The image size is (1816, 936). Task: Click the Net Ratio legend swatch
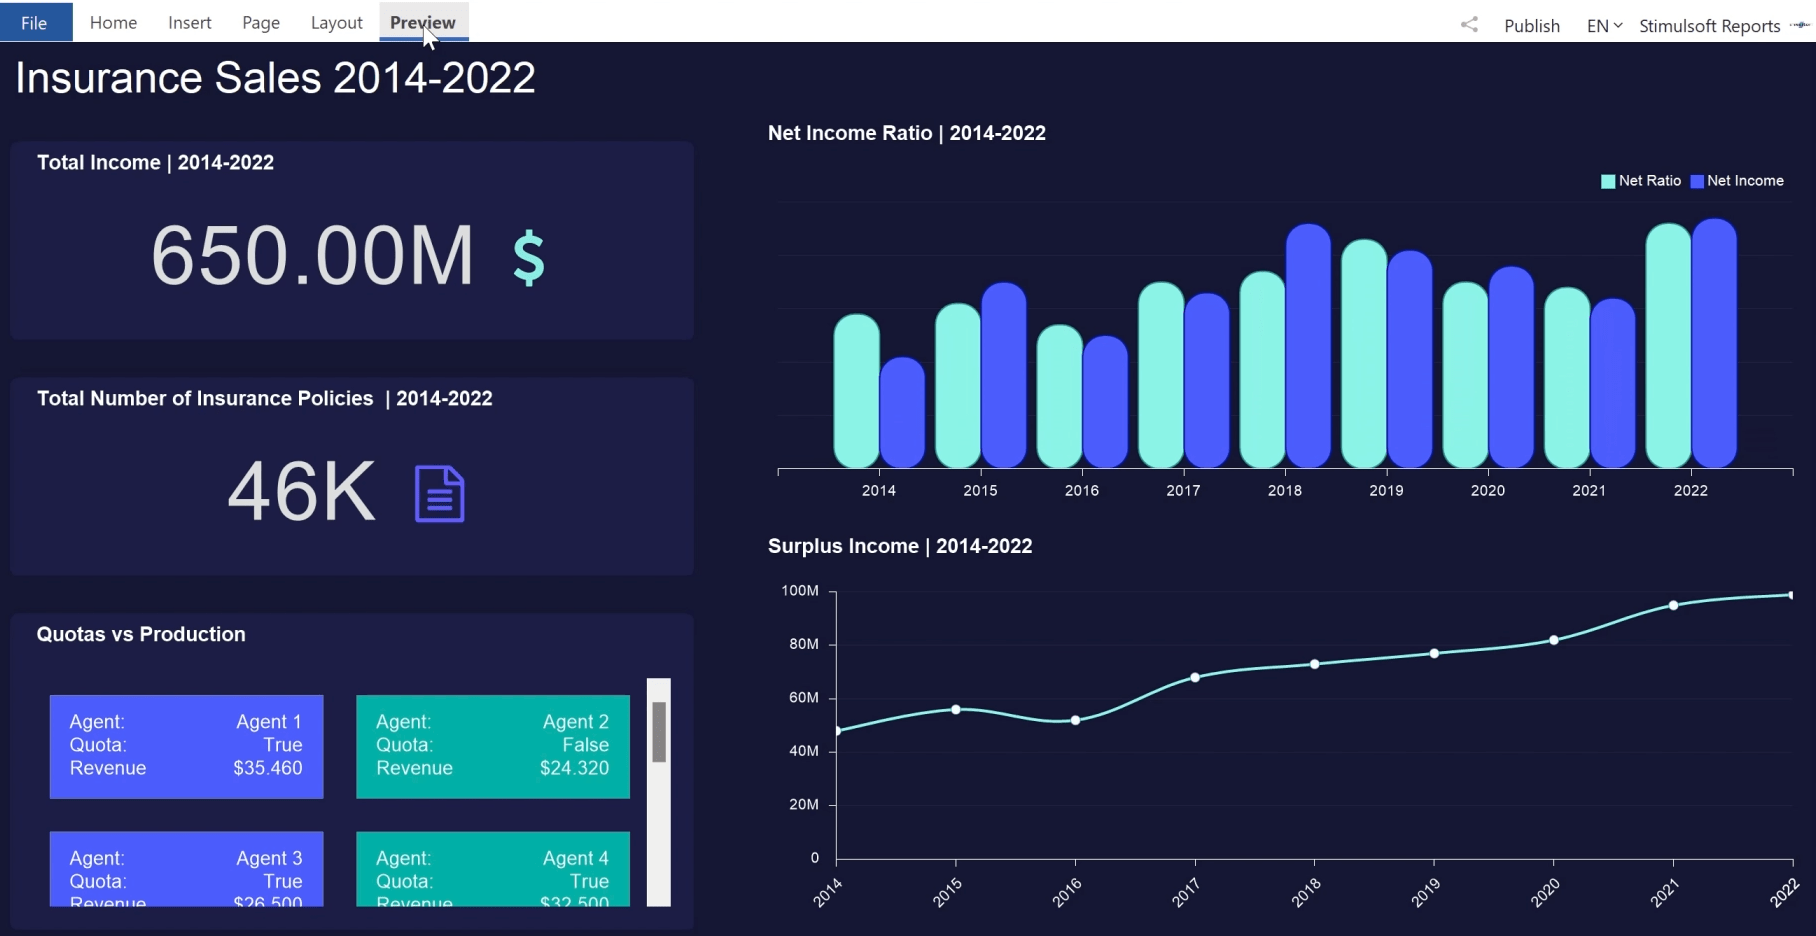[x=1608, y=182]
